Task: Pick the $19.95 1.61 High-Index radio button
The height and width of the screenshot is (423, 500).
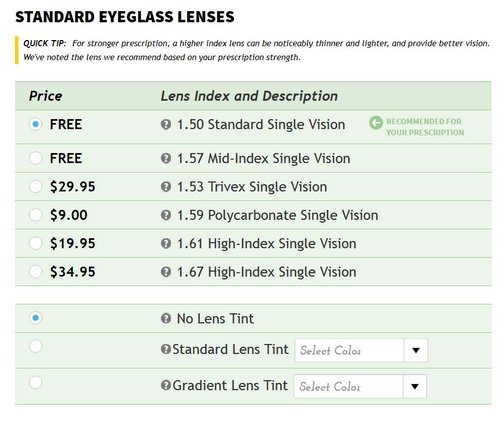Action: point(35,243)
